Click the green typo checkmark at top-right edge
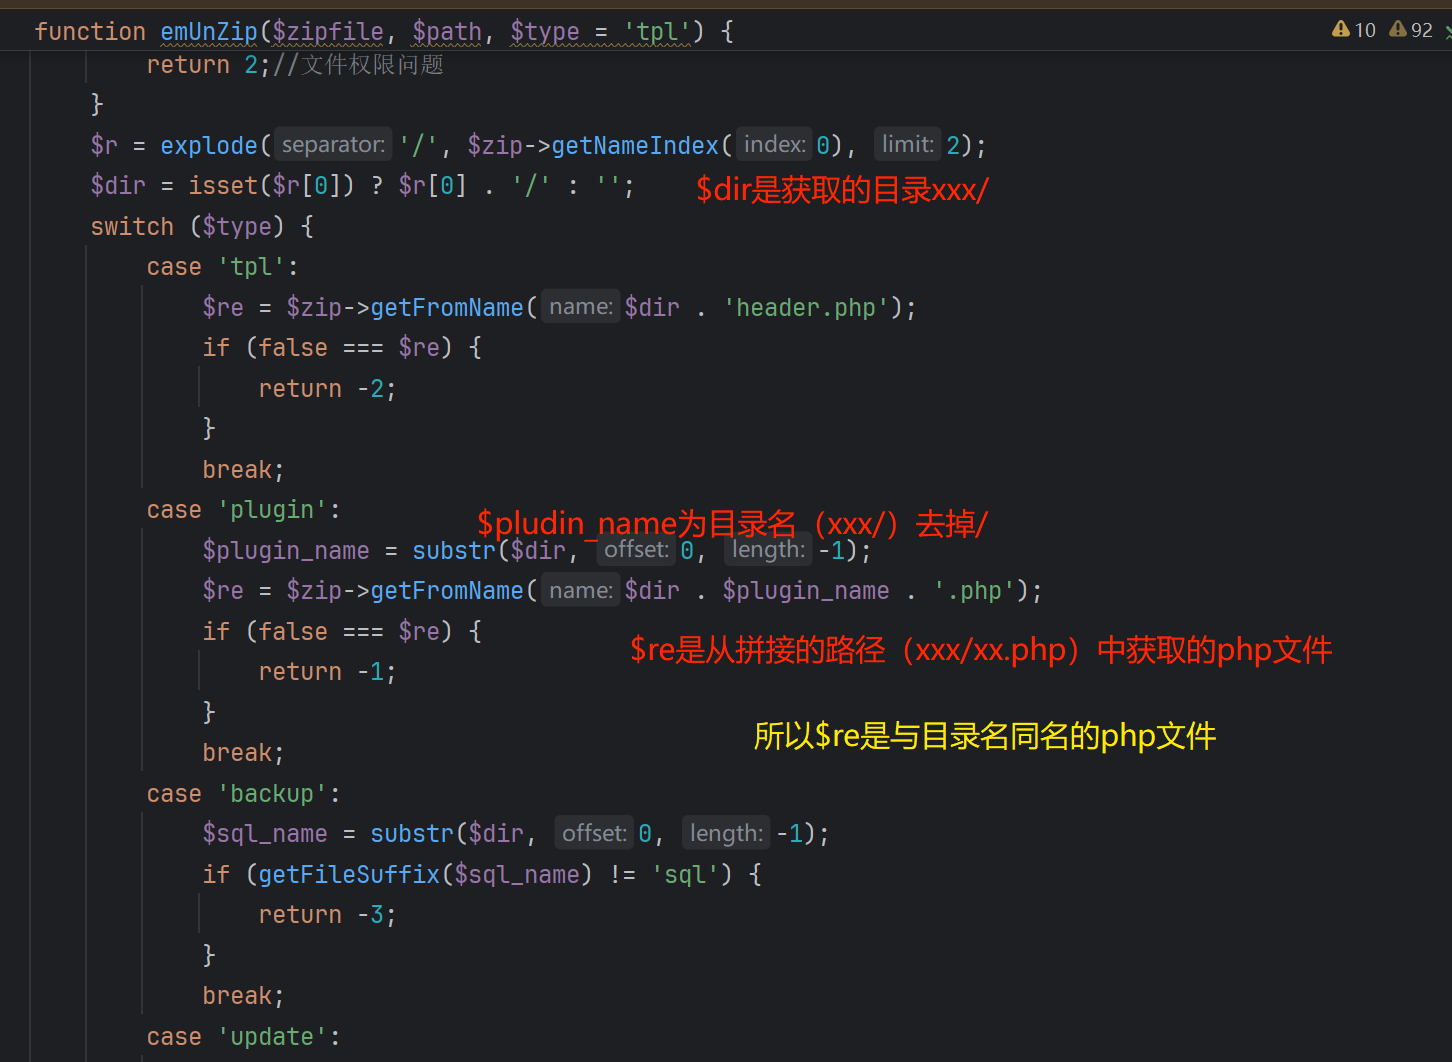 pyautogui.click(x=1448, y=31)
